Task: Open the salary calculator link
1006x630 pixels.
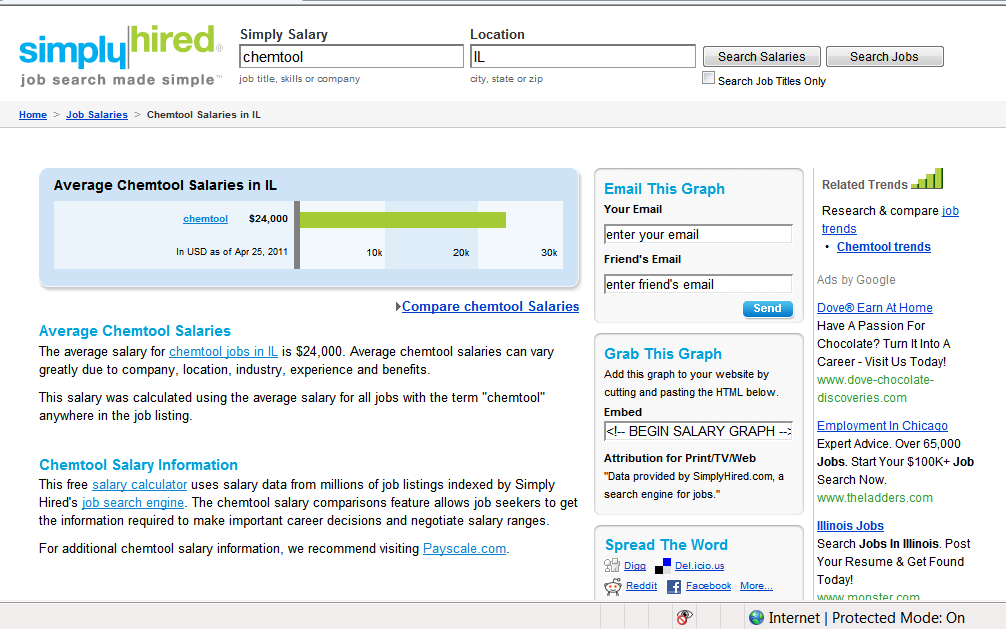Action: point(139,484)
